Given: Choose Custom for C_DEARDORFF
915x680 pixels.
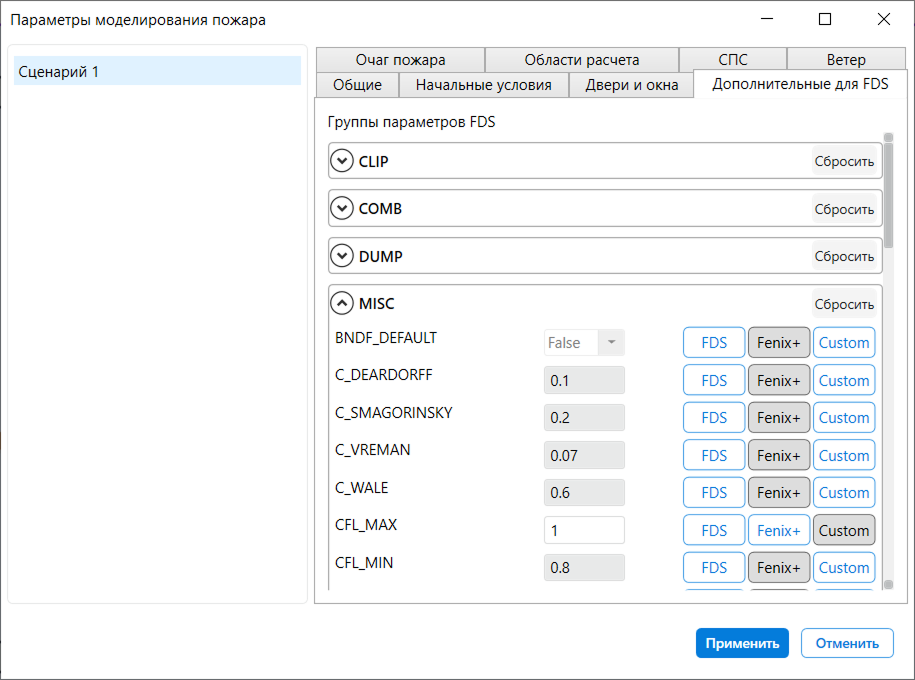Looking at the screenshot, I should click(844, 381).
